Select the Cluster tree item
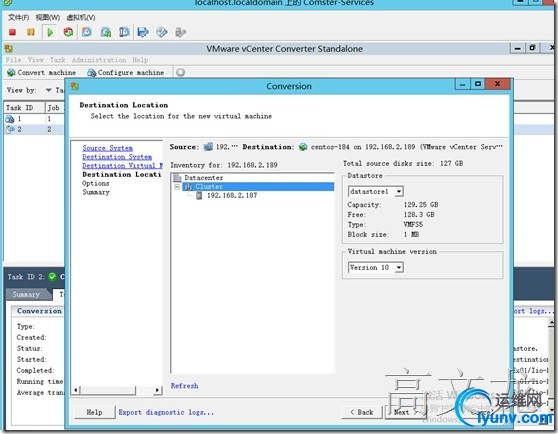558x434 pixels. tap(209, 186)
